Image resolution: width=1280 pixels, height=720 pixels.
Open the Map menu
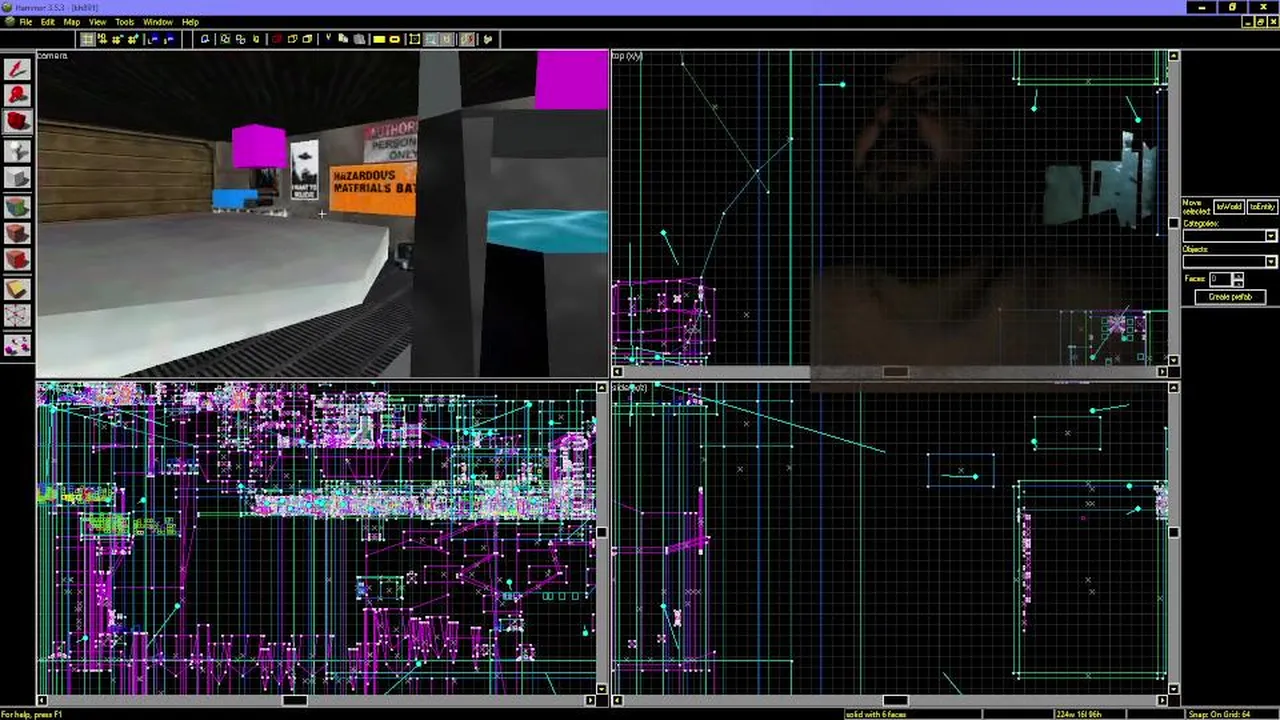[72, 21]
